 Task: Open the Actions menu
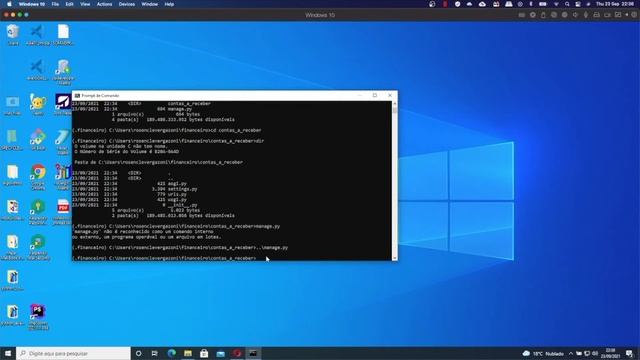104,4
